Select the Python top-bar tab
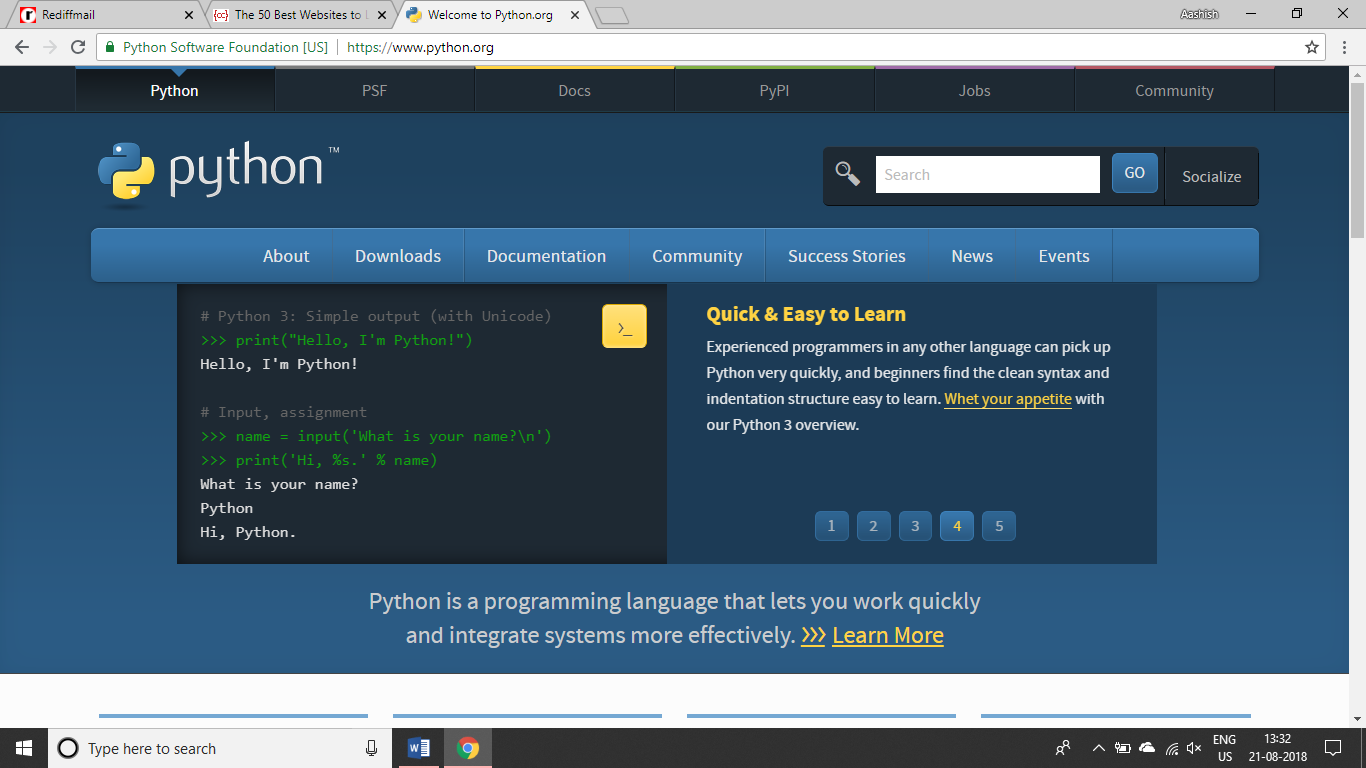The width and height of the screenshot is (1366, 768). [x=174, y=90]
